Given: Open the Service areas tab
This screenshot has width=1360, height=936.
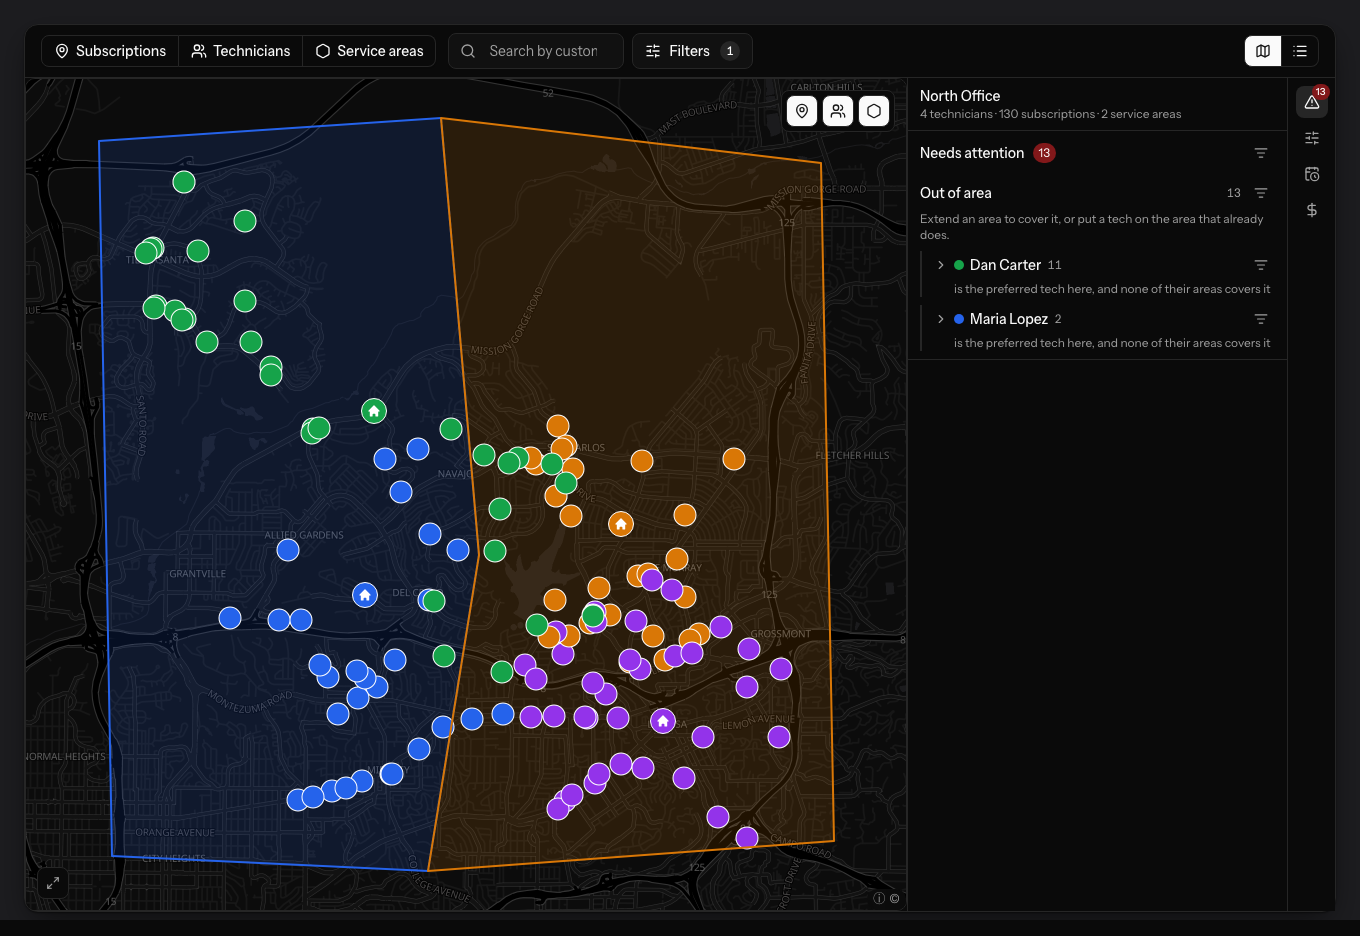Looking at the screenshot, I should coord(370,51).
